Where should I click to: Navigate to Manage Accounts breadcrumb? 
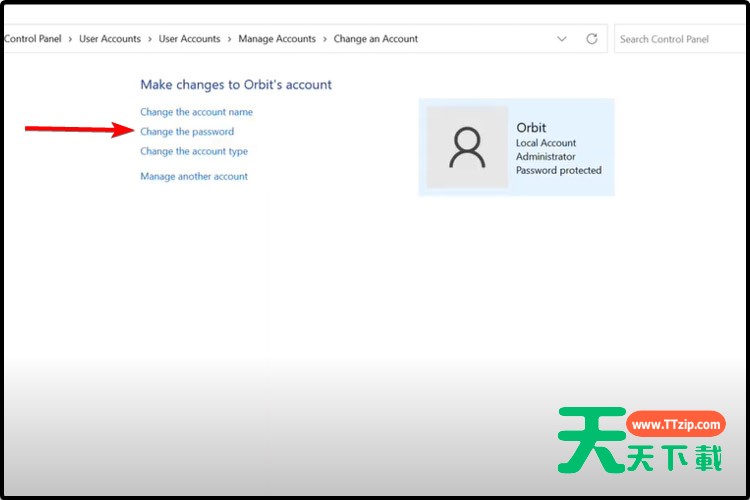[277, 39]
